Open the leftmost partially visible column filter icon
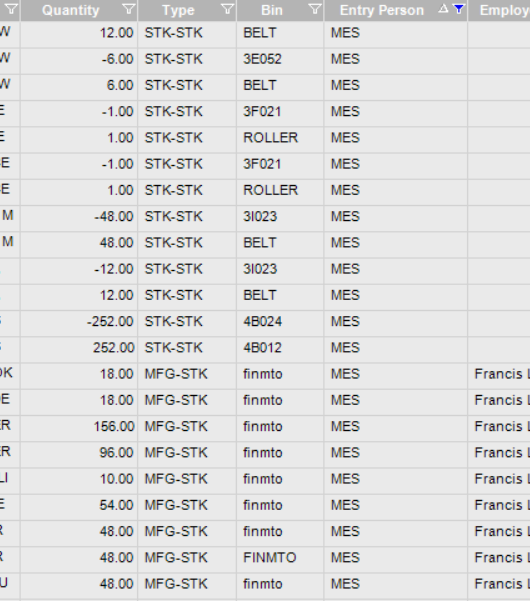Viewport: 530px width, 601px height. (x=11, y=9)
